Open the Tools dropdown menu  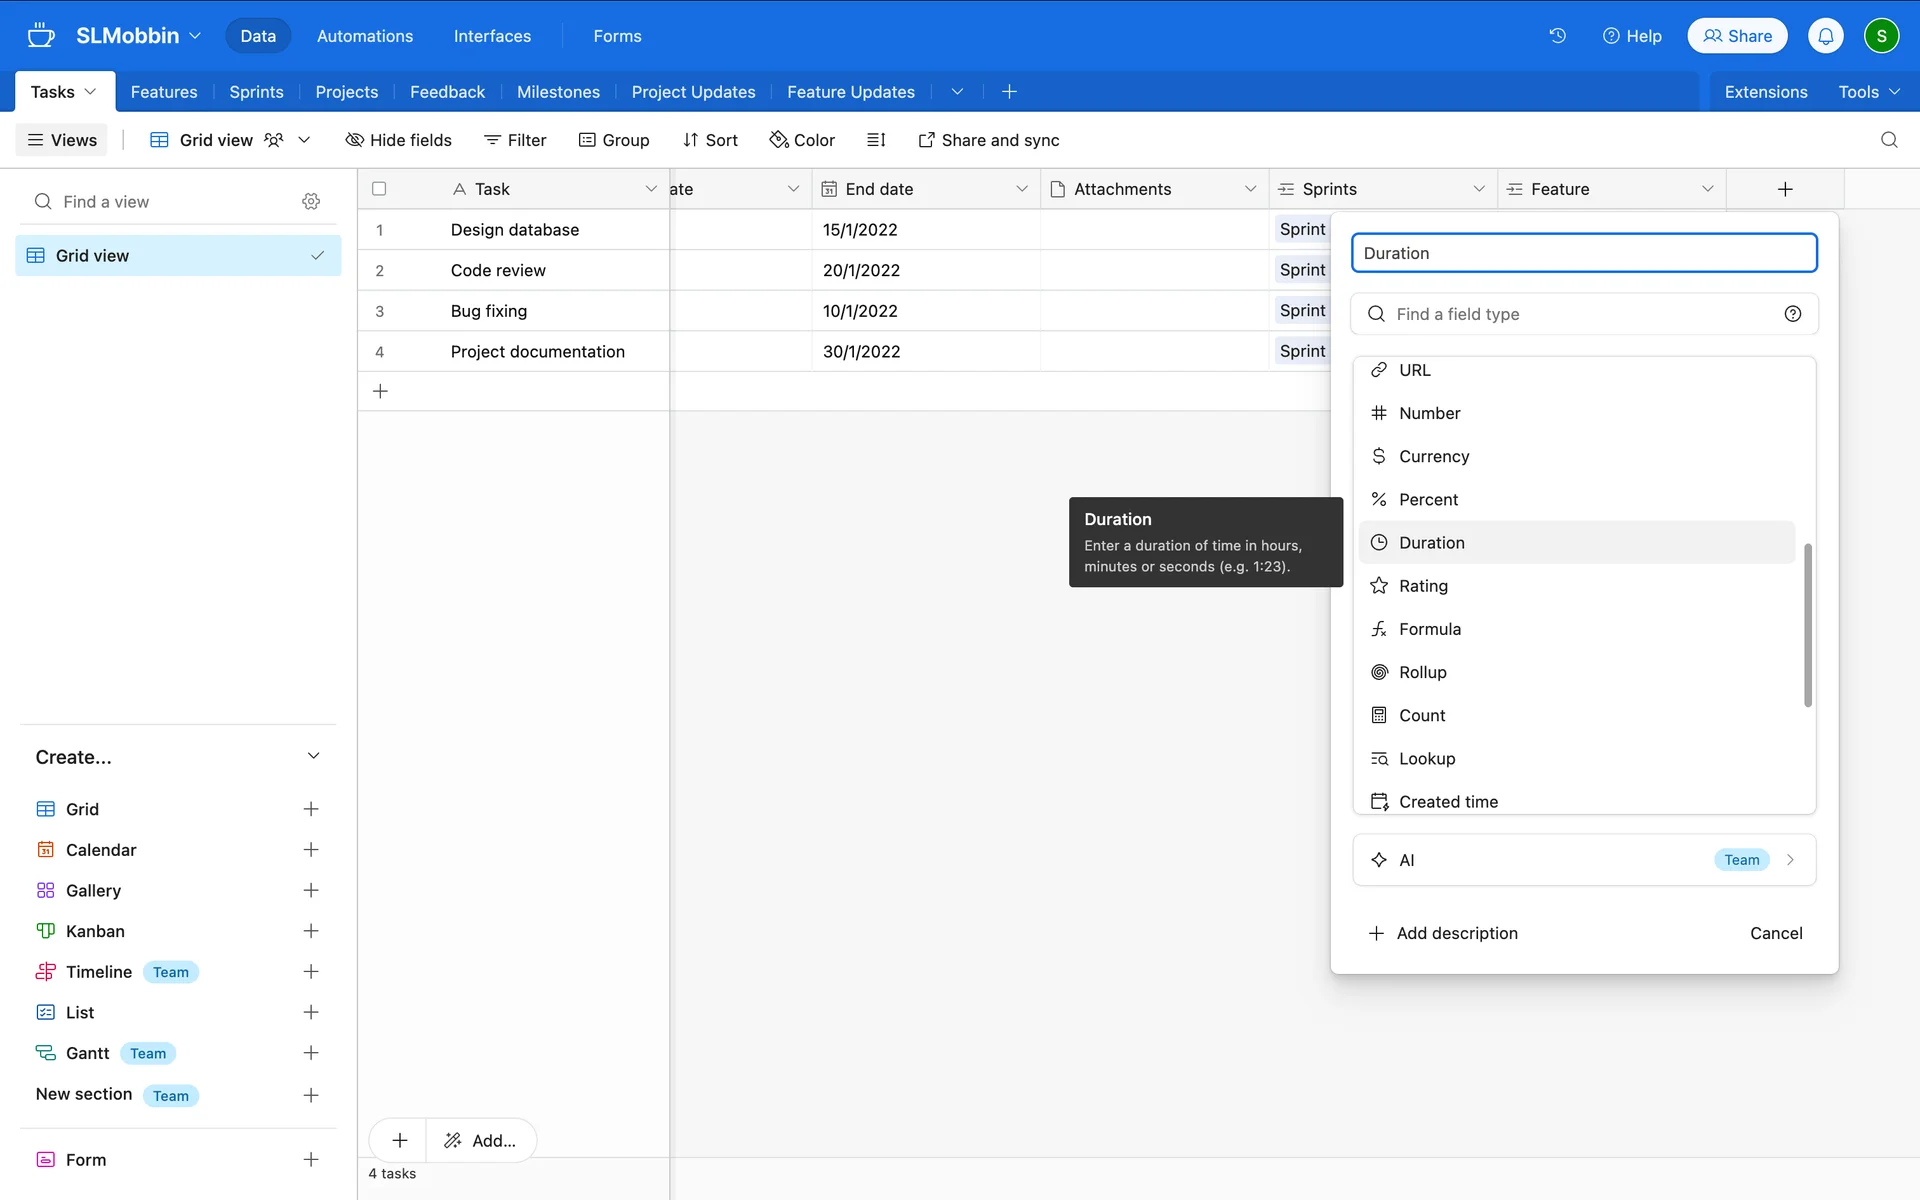point(1868,92)
